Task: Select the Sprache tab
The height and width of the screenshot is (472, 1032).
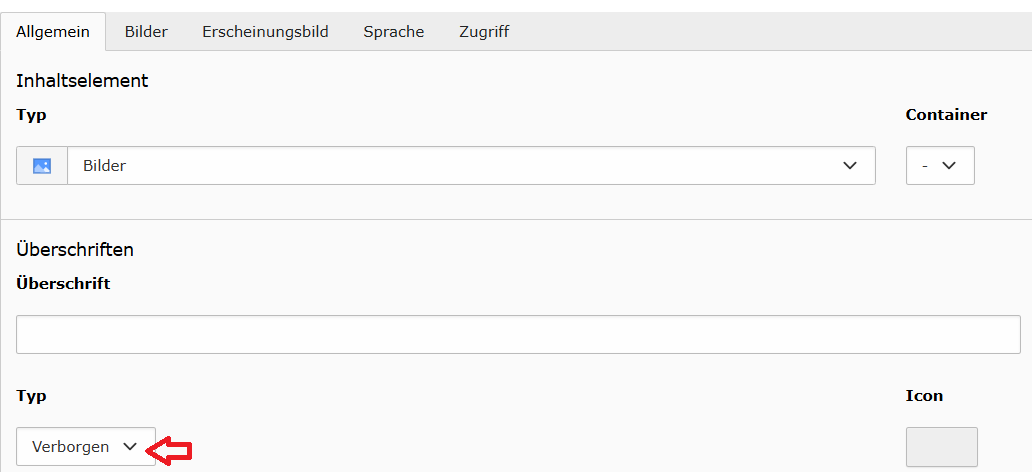Action: point(394,32)
